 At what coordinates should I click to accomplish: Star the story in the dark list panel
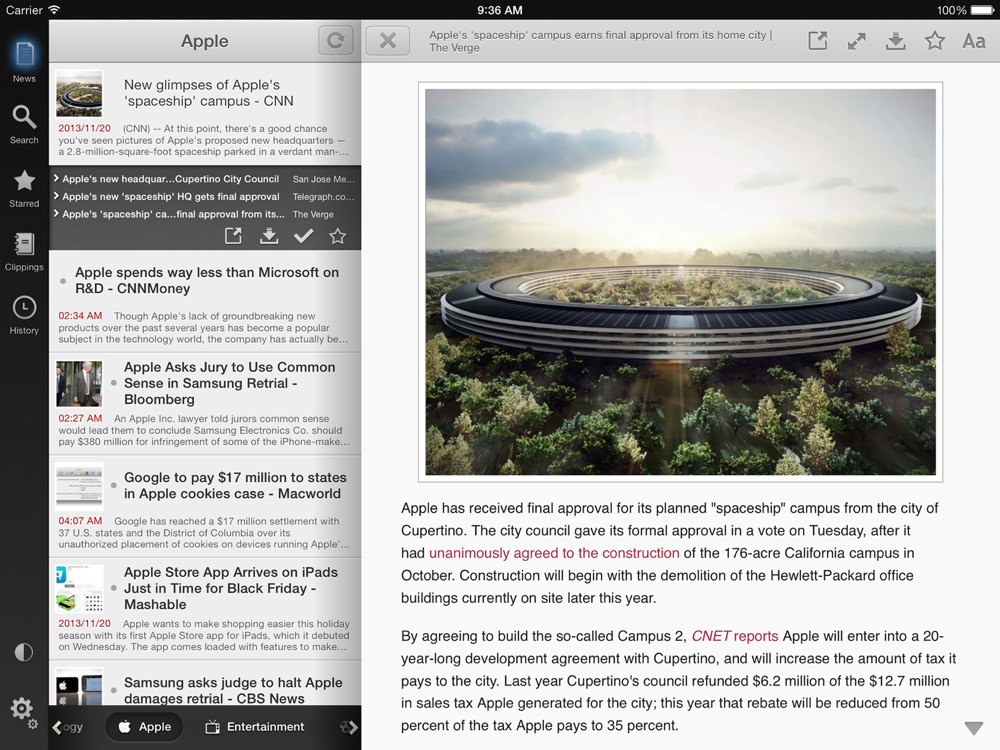(x=338, y=237)
